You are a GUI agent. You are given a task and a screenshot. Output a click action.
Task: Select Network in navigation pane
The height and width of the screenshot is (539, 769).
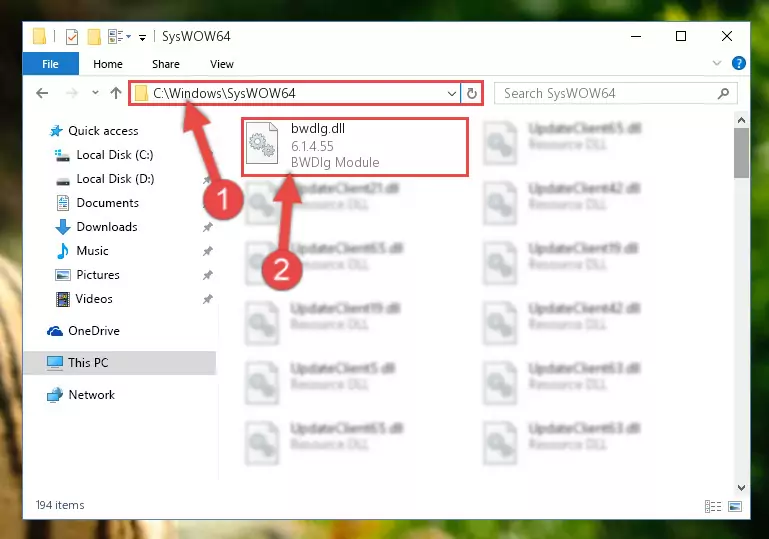click(x=91, y=395)
